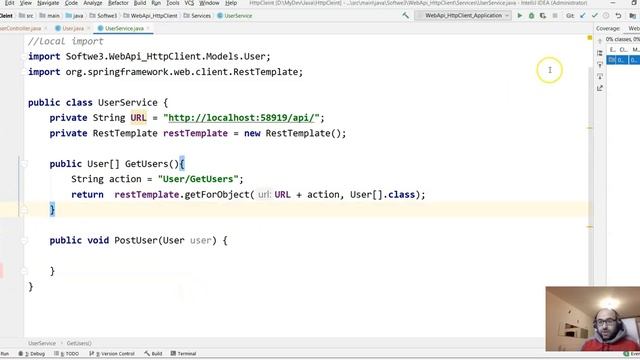640x360 pixels.
Task: Revert changes with the rollback arrow
Action: (x=618, y=16)
